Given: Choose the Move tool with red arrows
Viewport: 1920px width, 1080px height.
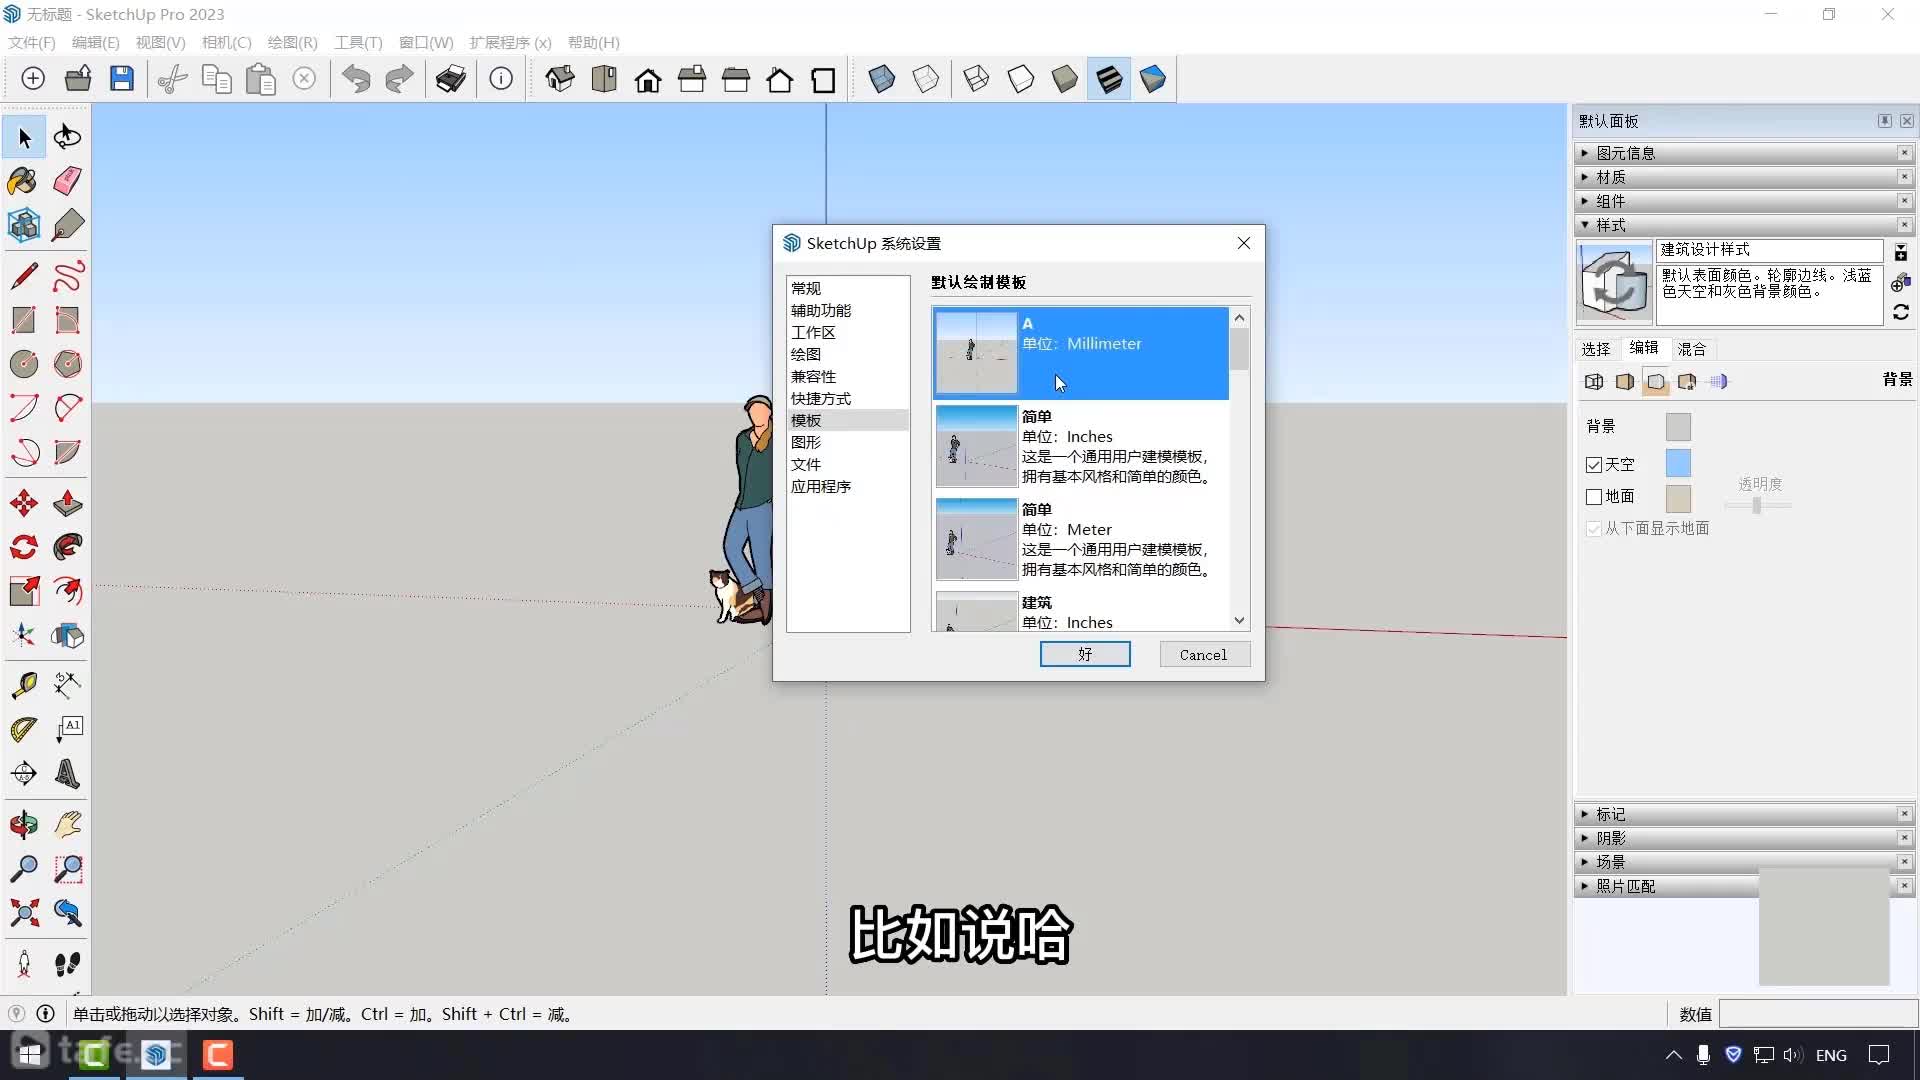Looking at the screenshot, I should pos(24,503).
